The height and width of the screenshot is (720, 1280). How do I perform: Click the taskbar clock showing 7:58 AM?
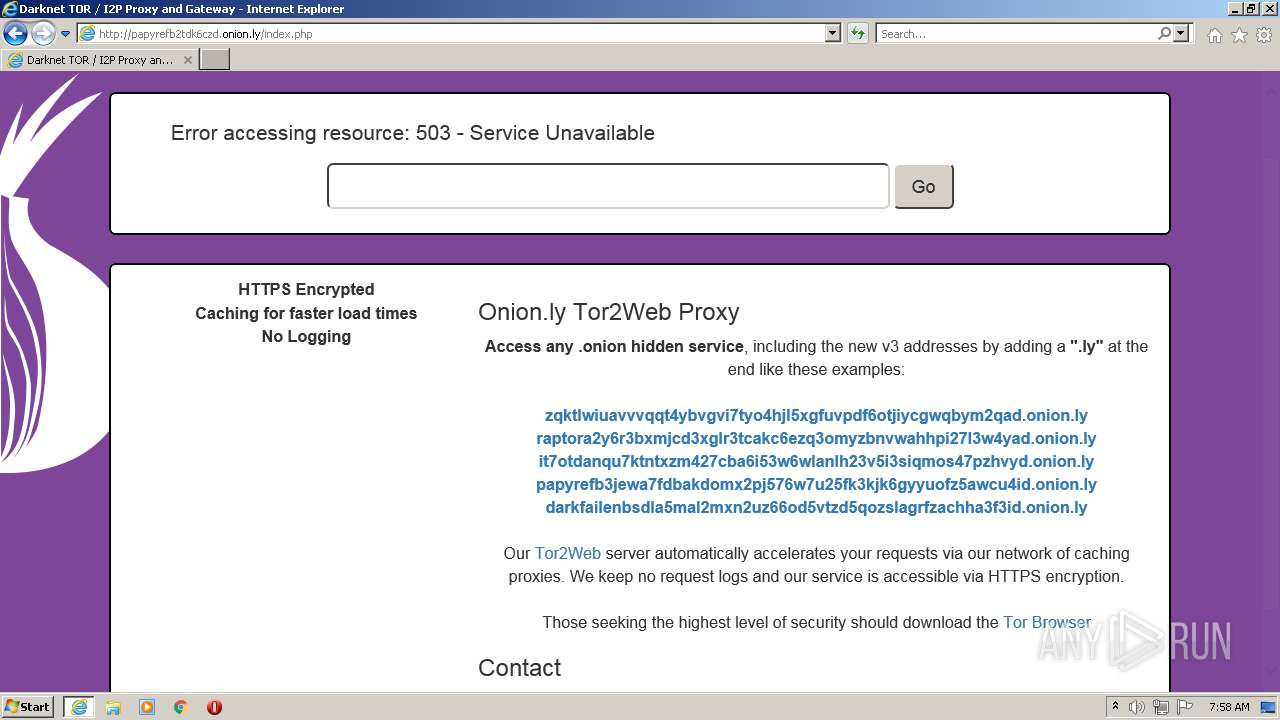point(1229,707)
